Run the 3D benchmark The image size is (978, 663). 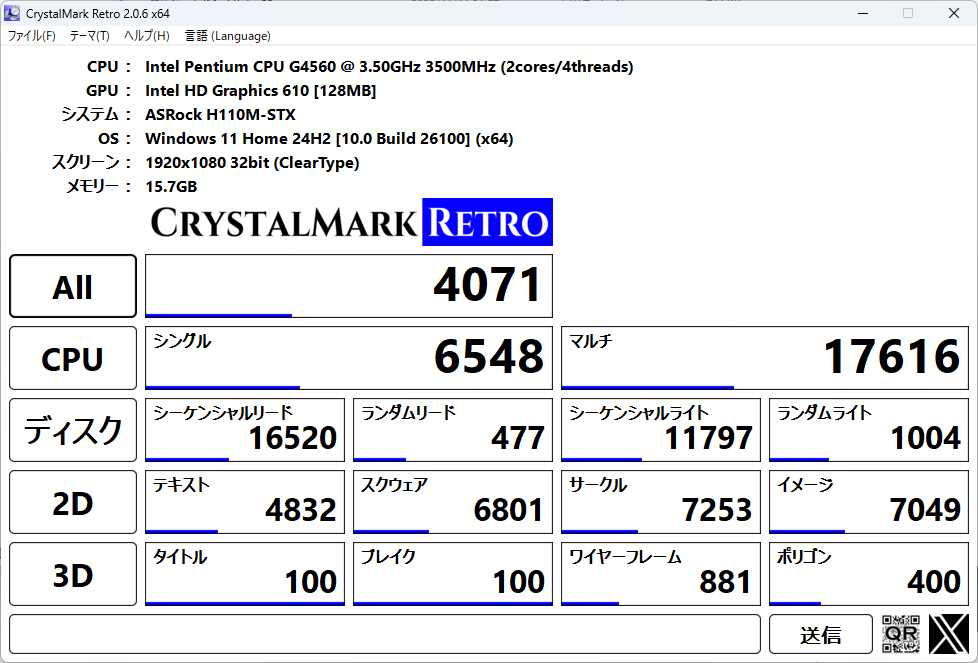[73, 574]
